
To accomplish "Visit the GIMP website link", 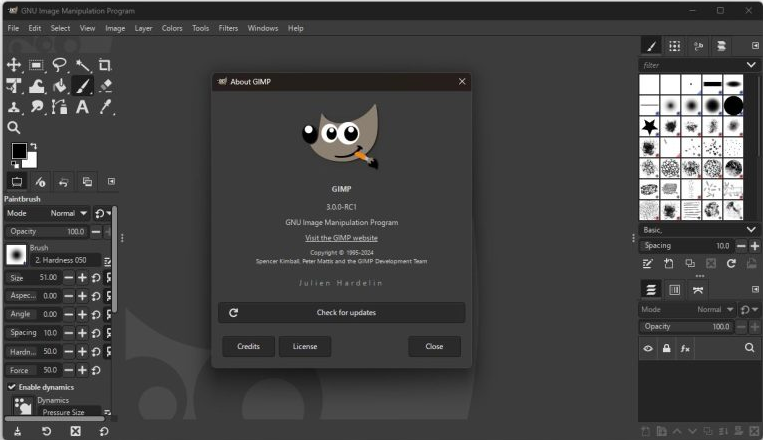I will click(x=342, y=238).
